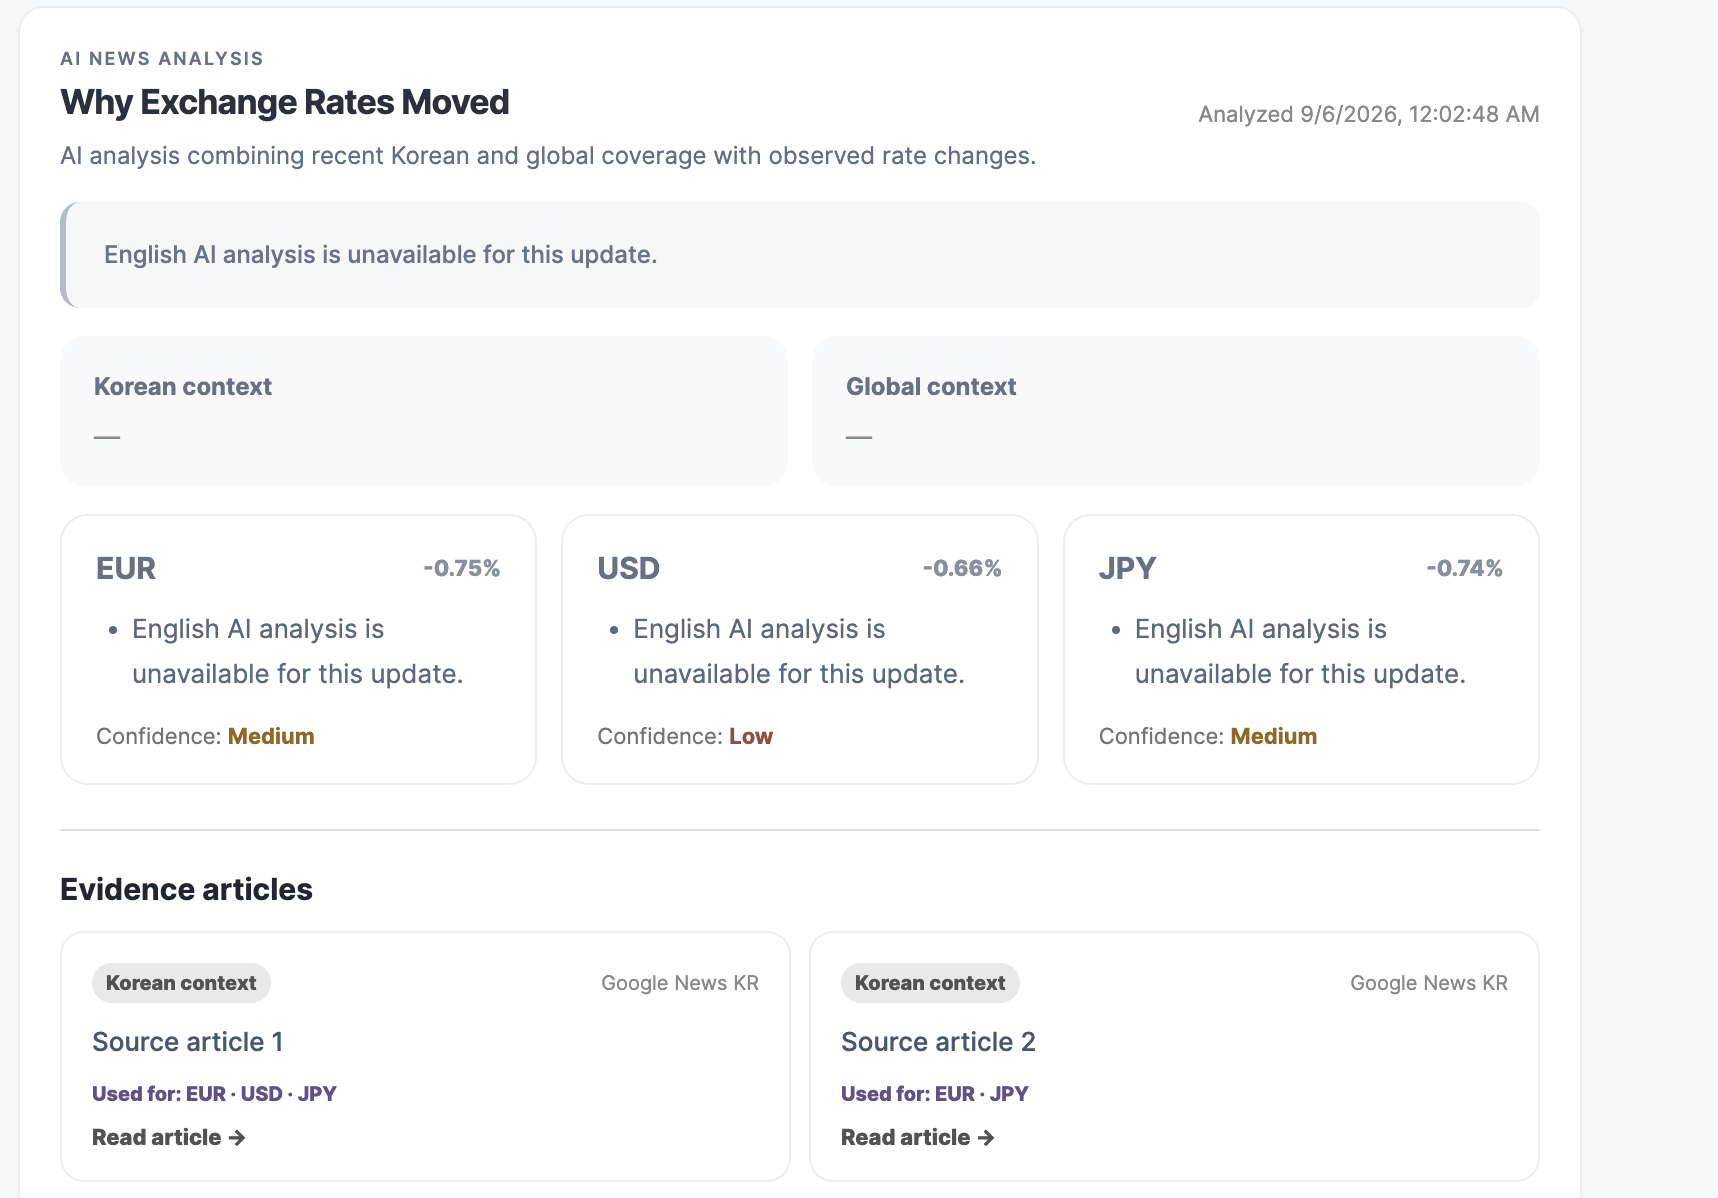Click 'Medium' confidence label in EUR card
This screenshot has height=1198, width=1718.
click(x=271, y=736)
